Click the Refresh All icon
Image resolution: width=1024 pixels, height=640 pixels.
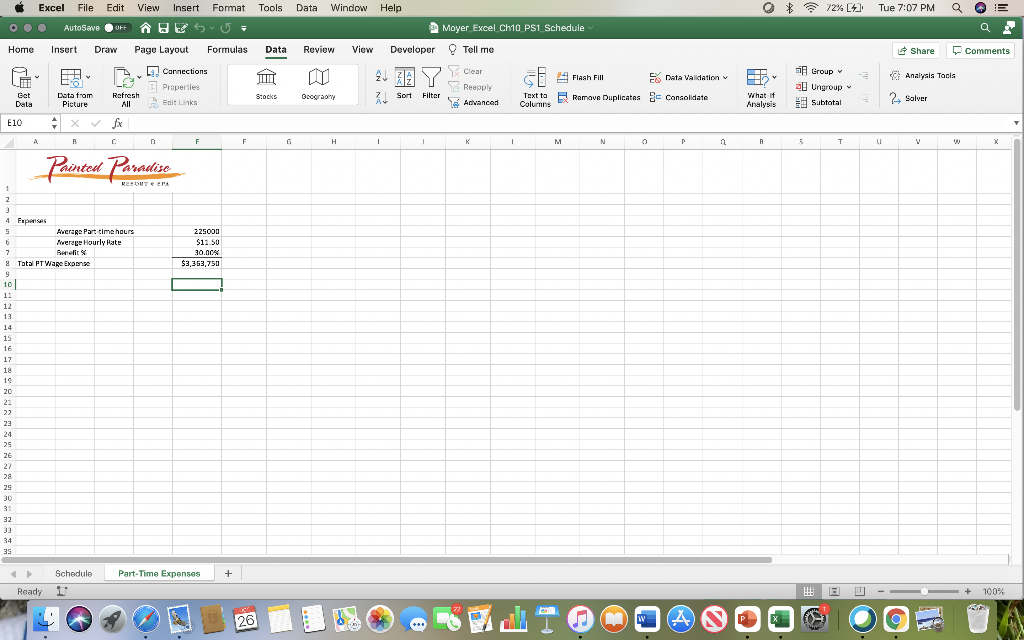123,78
